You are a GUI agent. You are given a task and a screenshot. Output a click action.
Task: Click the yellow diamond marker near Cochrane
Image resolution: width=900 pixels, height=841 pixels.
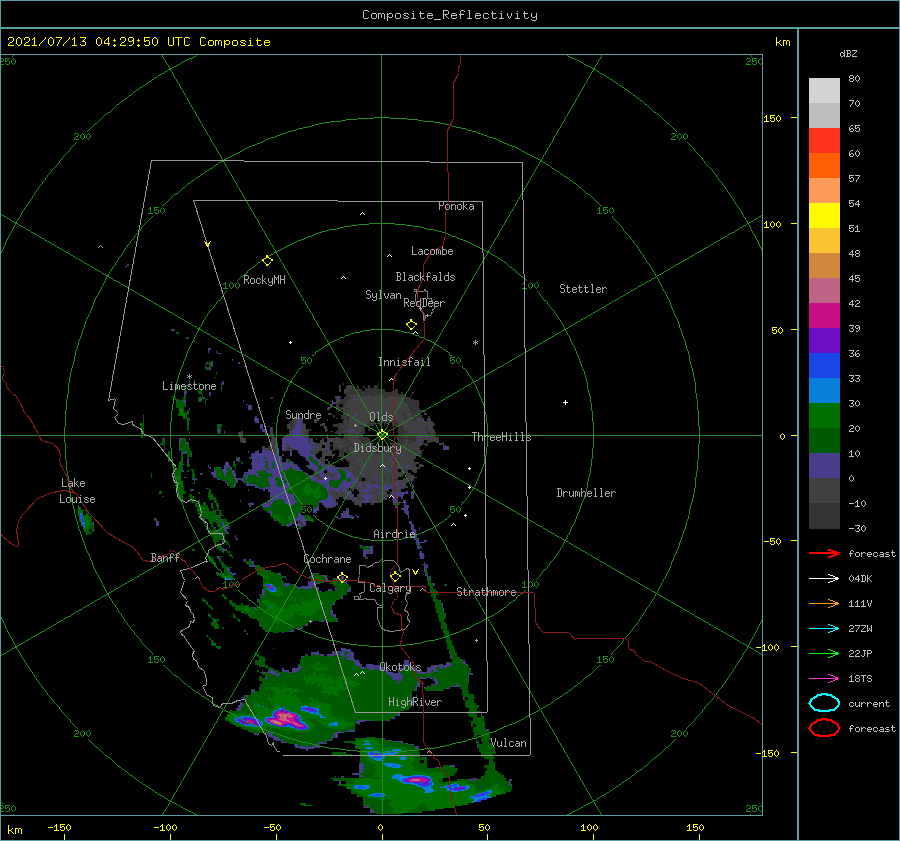(343, 577)
